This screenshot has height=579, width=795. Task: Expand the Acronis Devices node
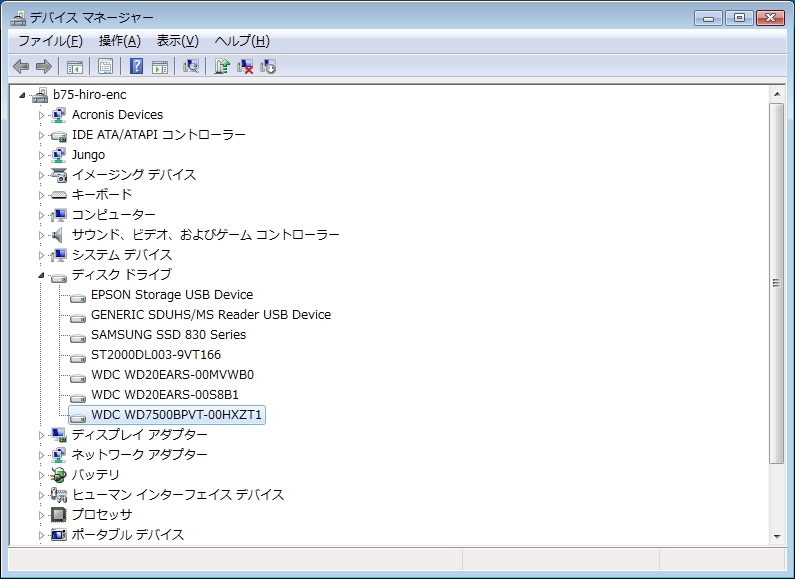click(41, 115)
